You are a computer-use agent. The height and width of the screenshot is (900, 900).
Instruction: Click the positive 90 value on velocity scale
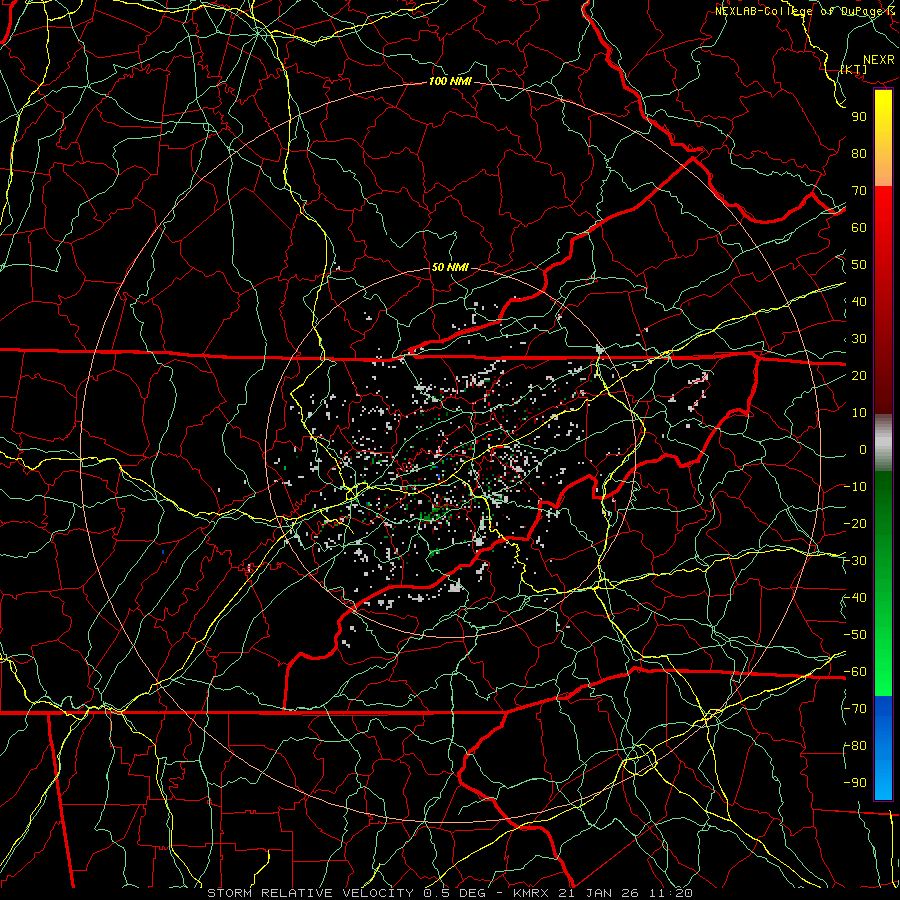click(x=859, y=117)
